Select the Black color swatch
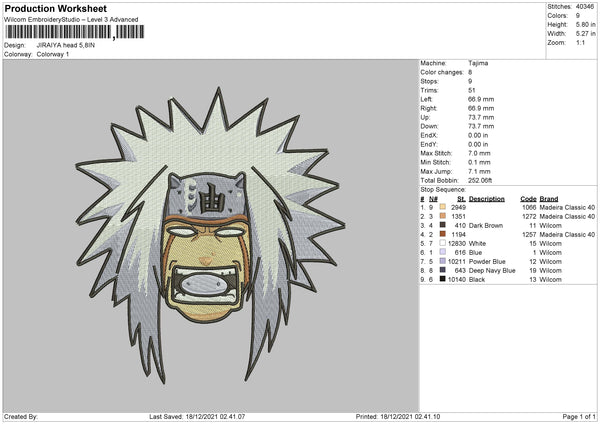The width and height of the screenshot is (600, 424). (442, 279)
